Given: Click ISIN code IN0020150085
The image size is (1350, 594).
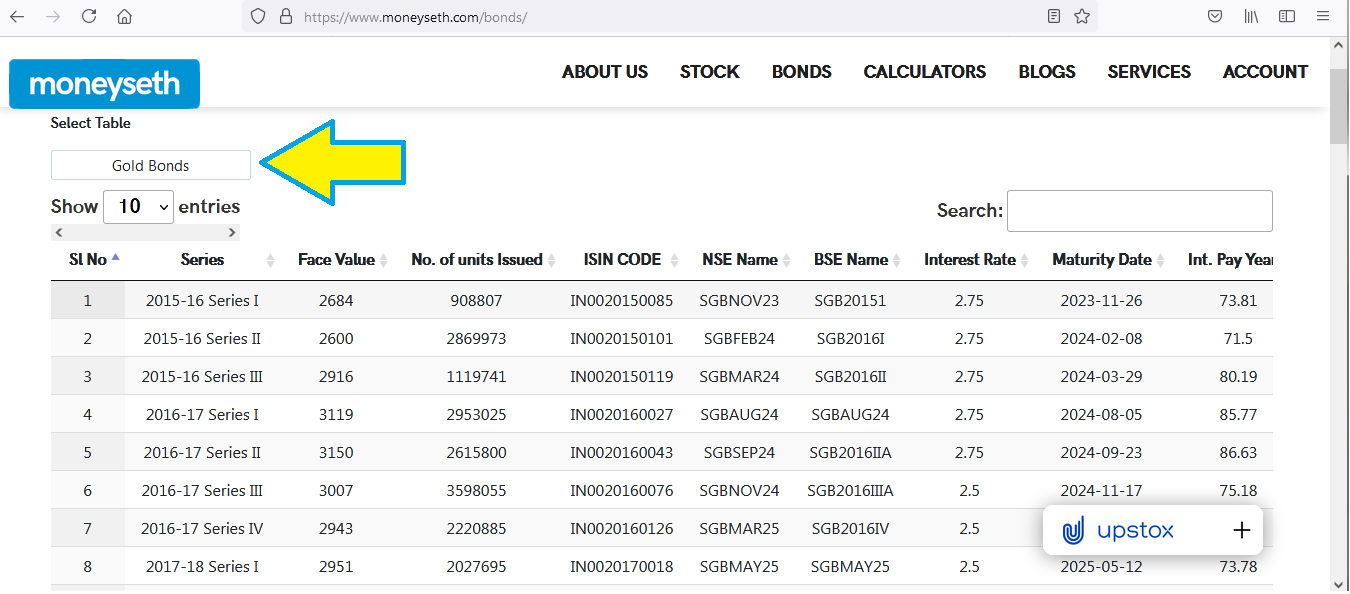Looking at the screenshot, I should [x=622, y=300].
